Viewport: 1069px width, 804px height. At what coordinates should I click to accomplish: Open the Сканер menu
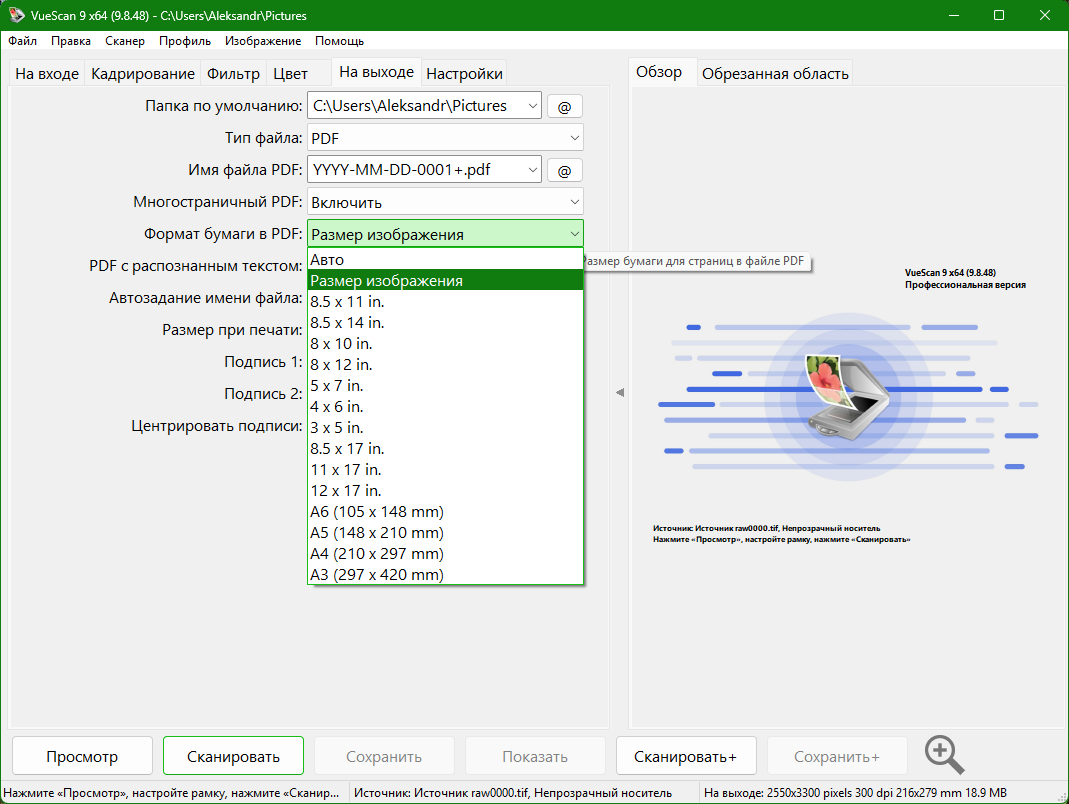pos(125,41)
